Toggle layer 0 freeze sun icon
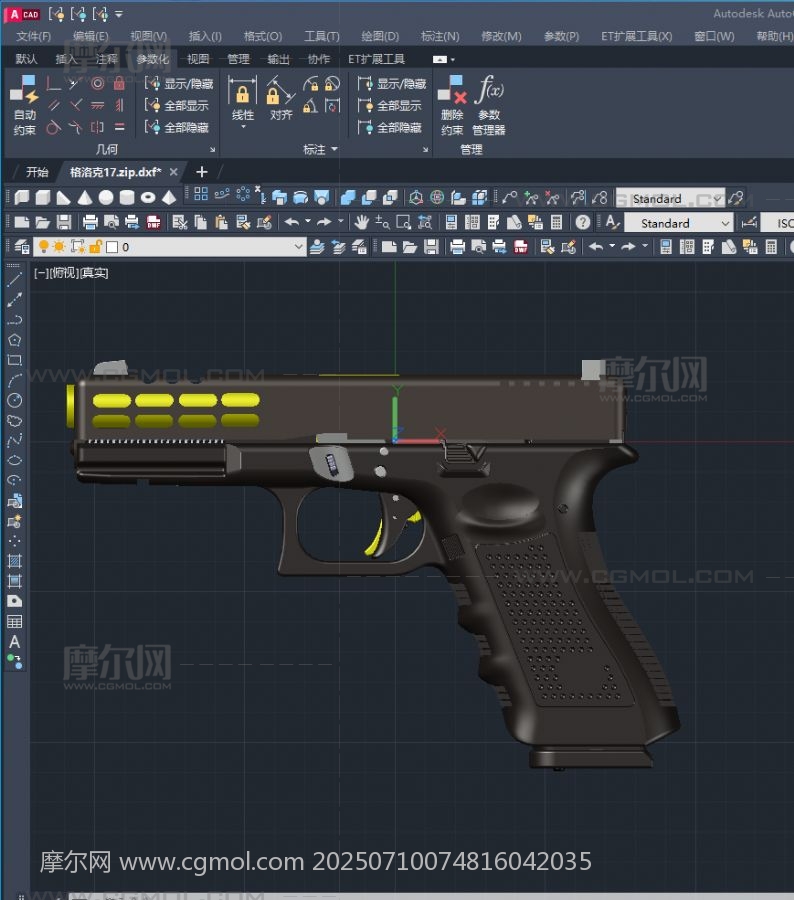This screenshot has height=900, width=794. 59,247
